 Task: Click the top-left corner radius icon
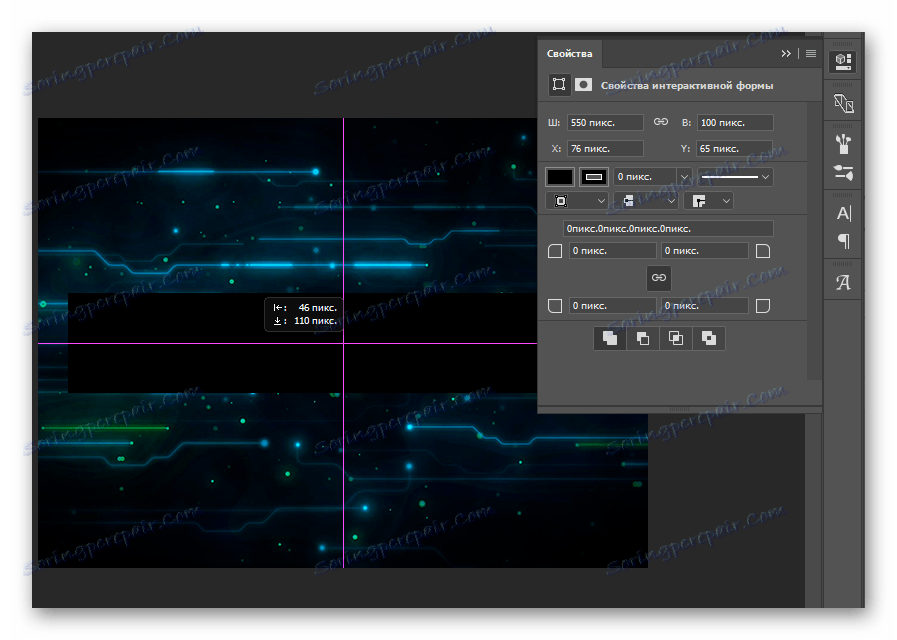[555, 251]
